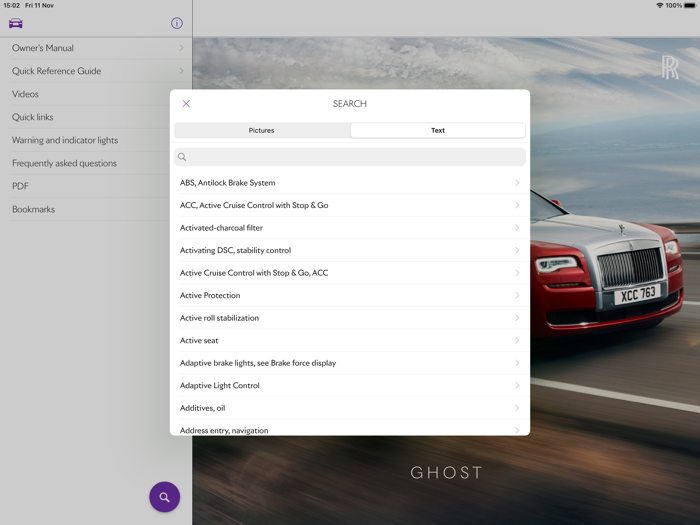
Task: Expand chevron on Additives, oil row
Action: [517, 408]
